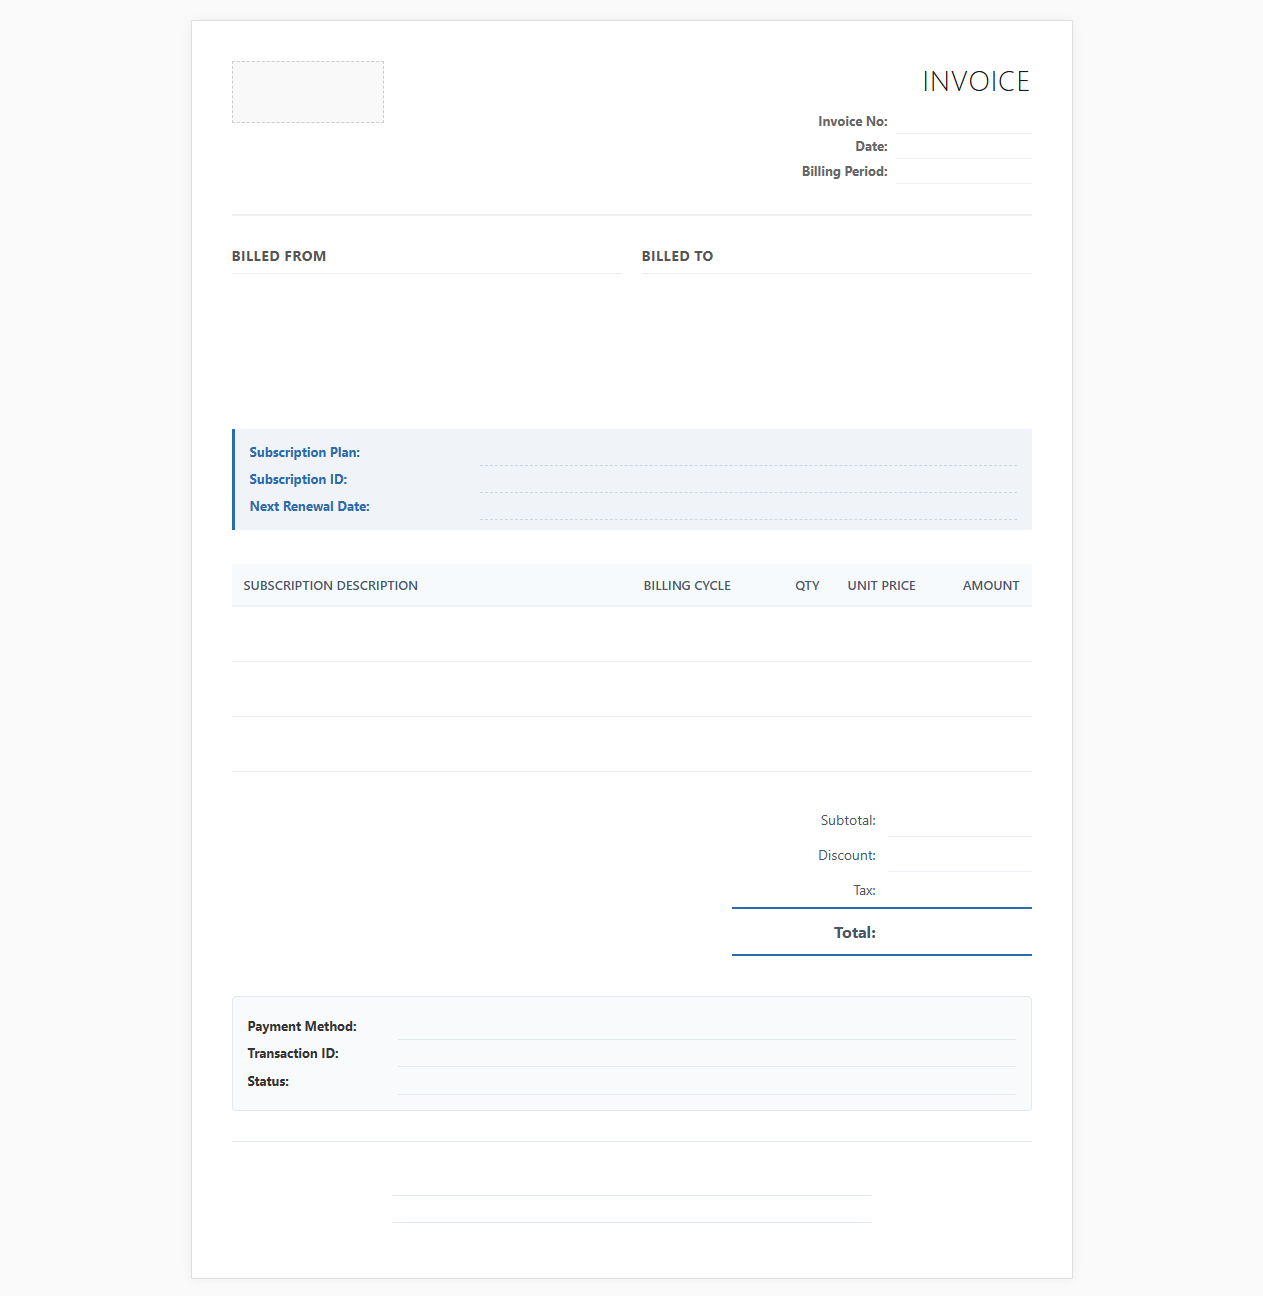Image resolution: width=1263 pixels, height=1296 pixels.
Task: Click the BILLING CYCLE column header
Action: tap(687, 585)
